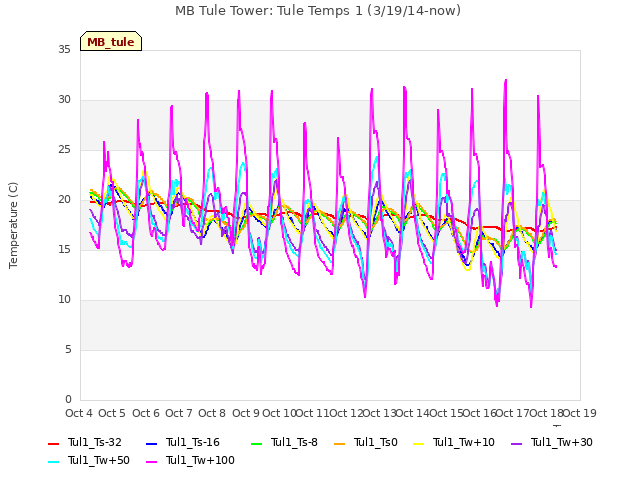
Task: Click the cyan Tul1_Tw+50 legend swatch
Action: point(53,462)
